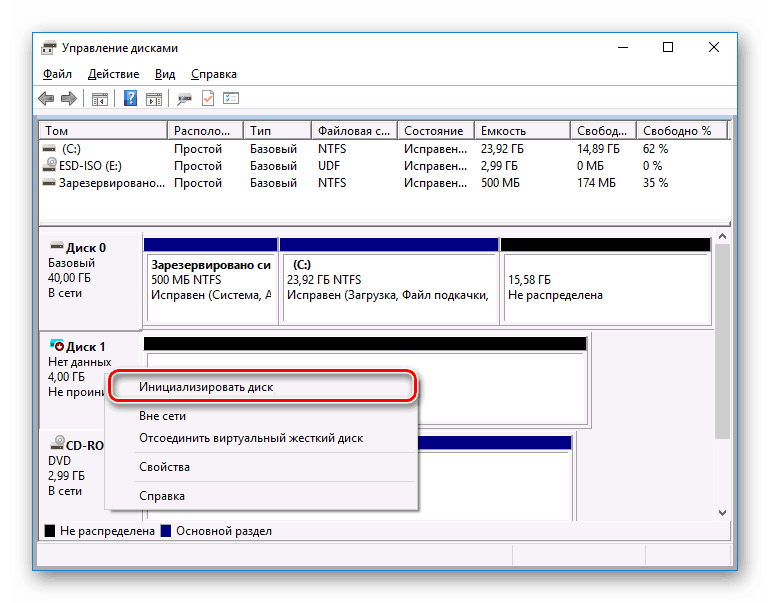770x603 pixels.
Task: Click the CD-ROM disc drive icon
Action: pos(57,443)
